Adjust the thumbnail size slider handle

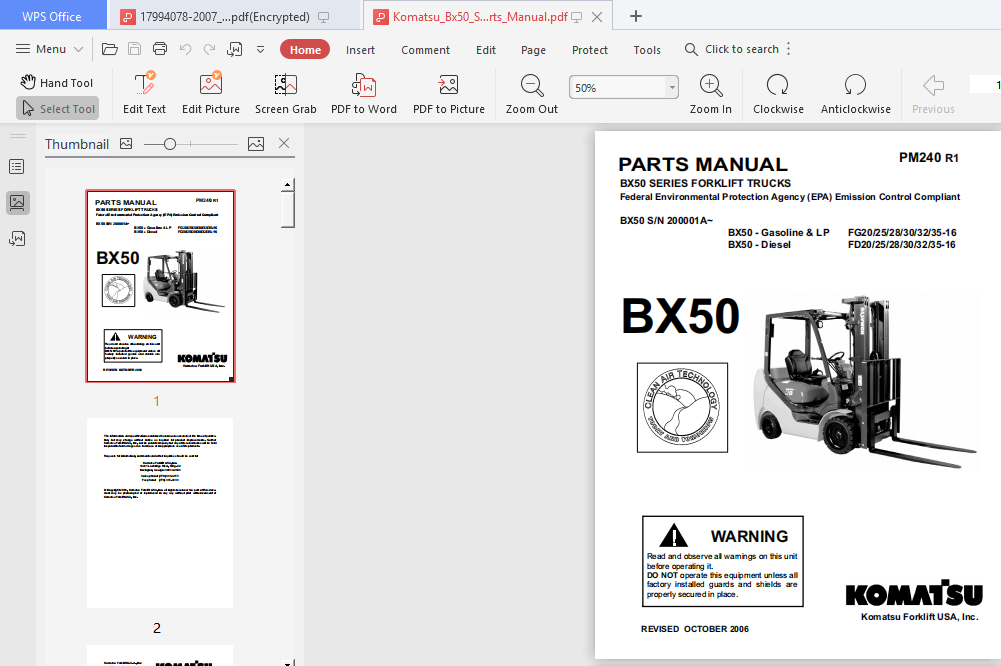(x=169, y=144)
